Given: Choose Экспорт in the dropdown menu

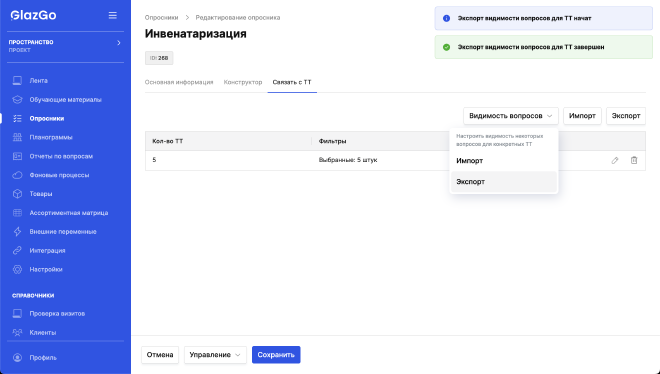Looking at the screenshot, I should (504, 182).
